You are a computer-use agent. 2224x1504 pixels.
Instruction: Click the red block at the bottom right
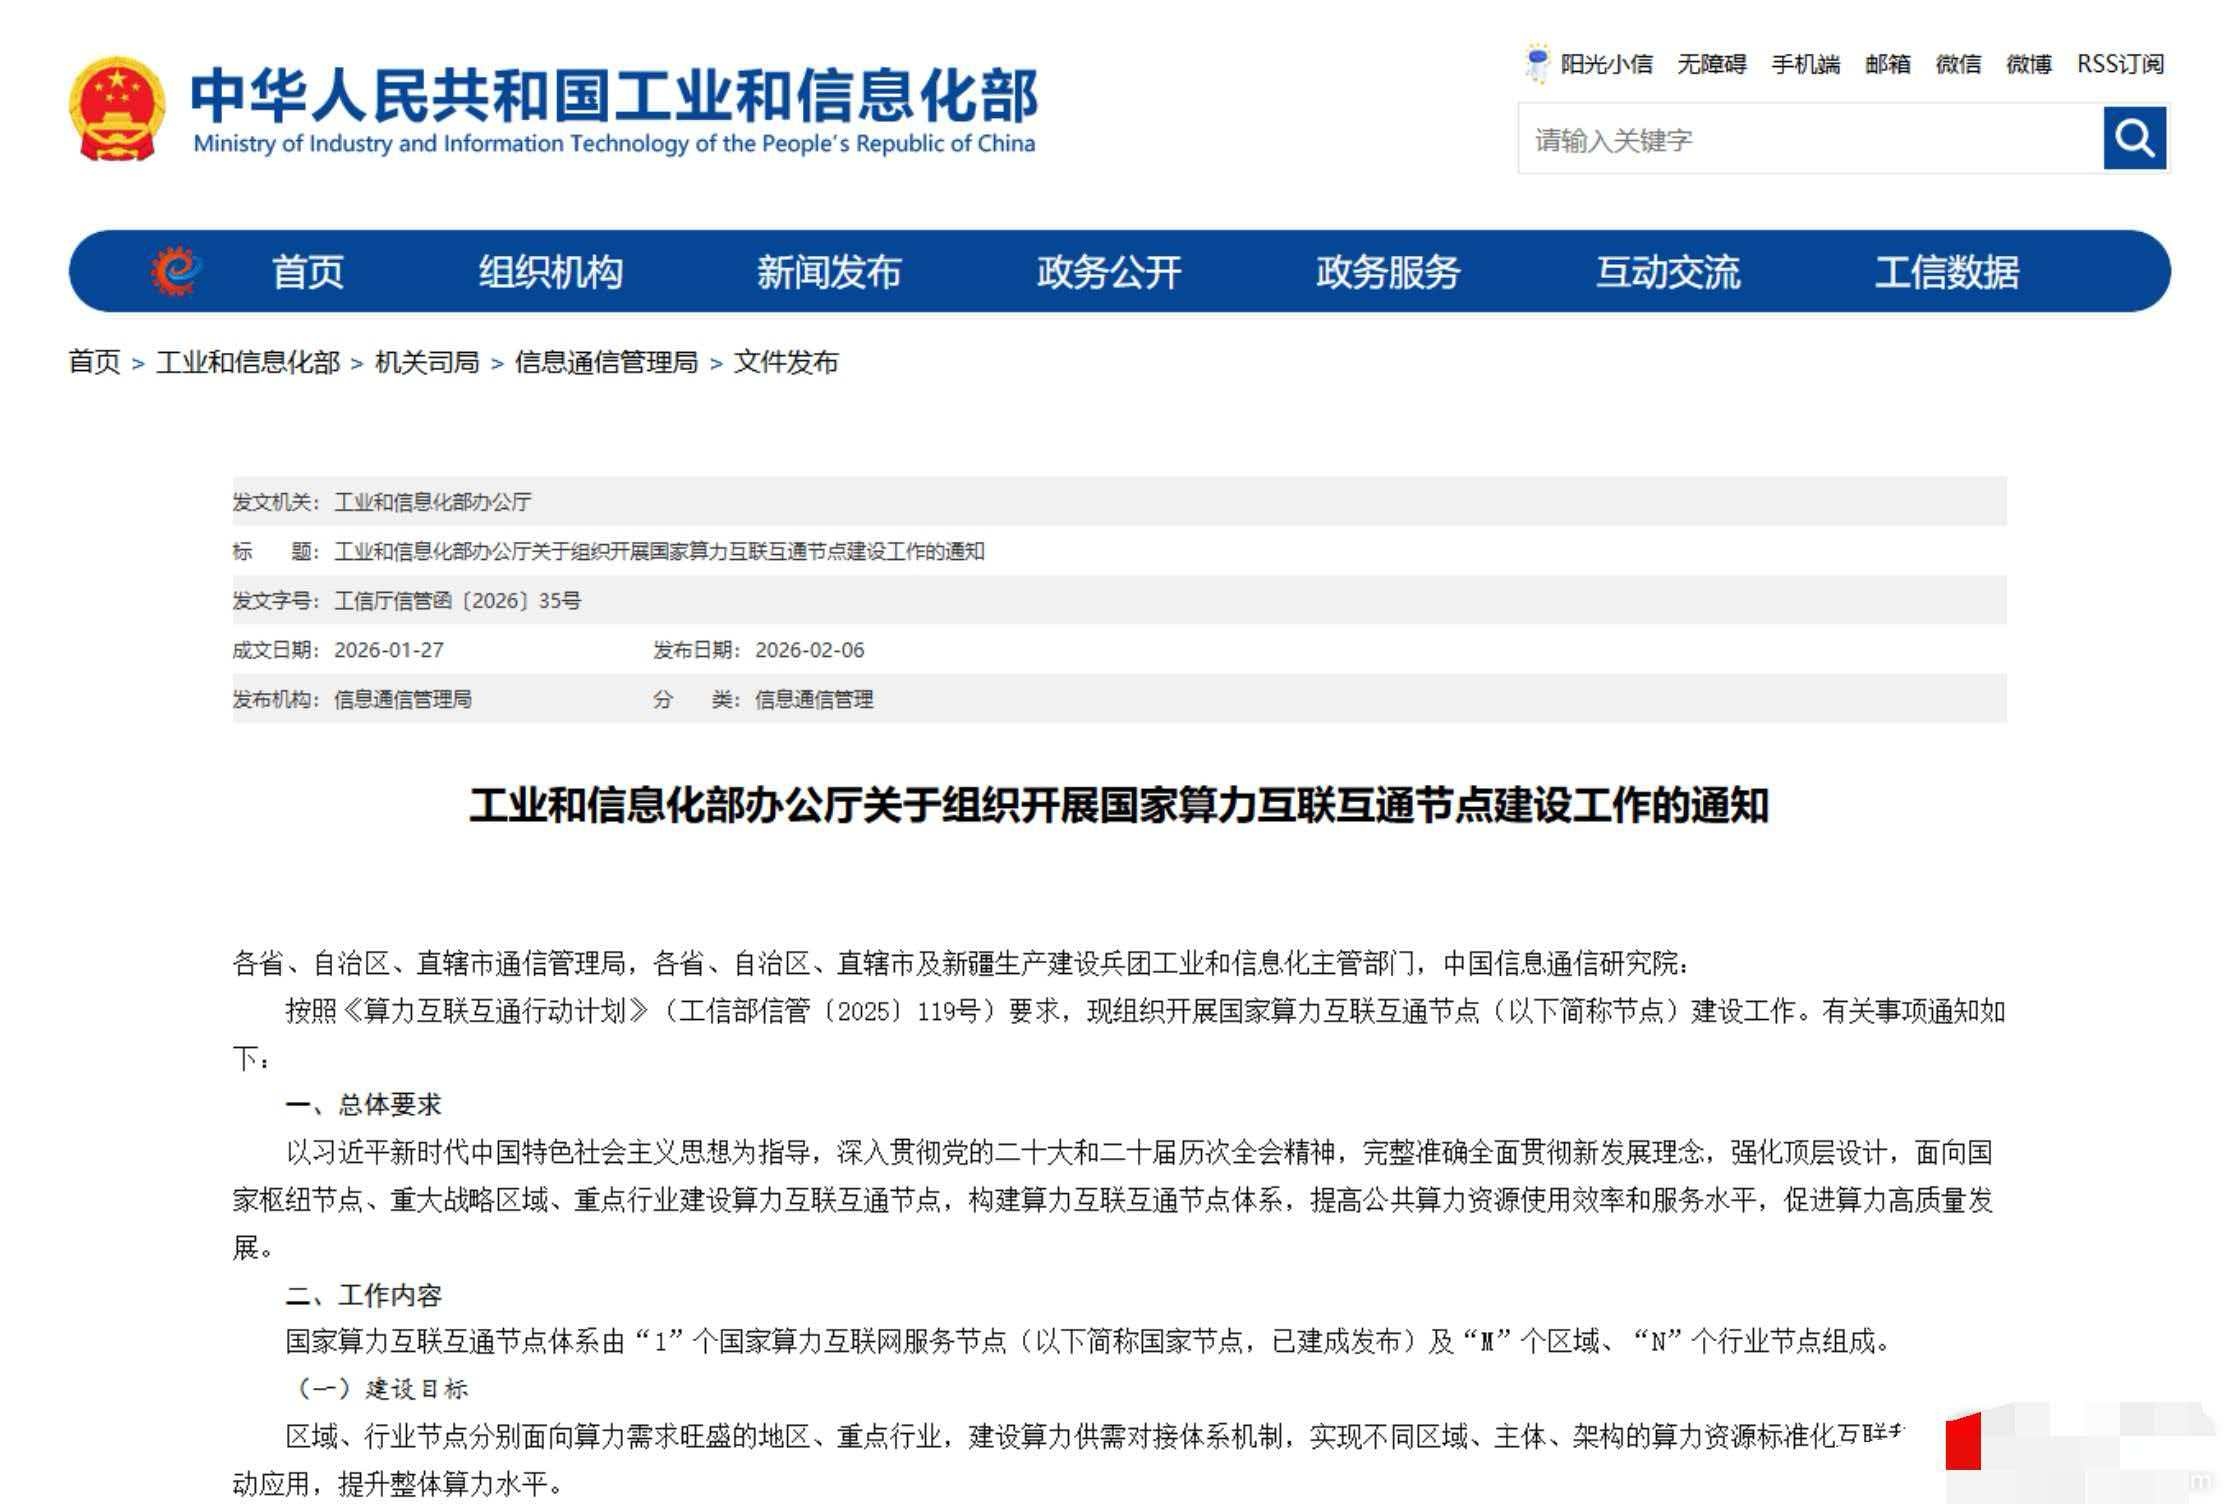click(x=1963, y=1441)
